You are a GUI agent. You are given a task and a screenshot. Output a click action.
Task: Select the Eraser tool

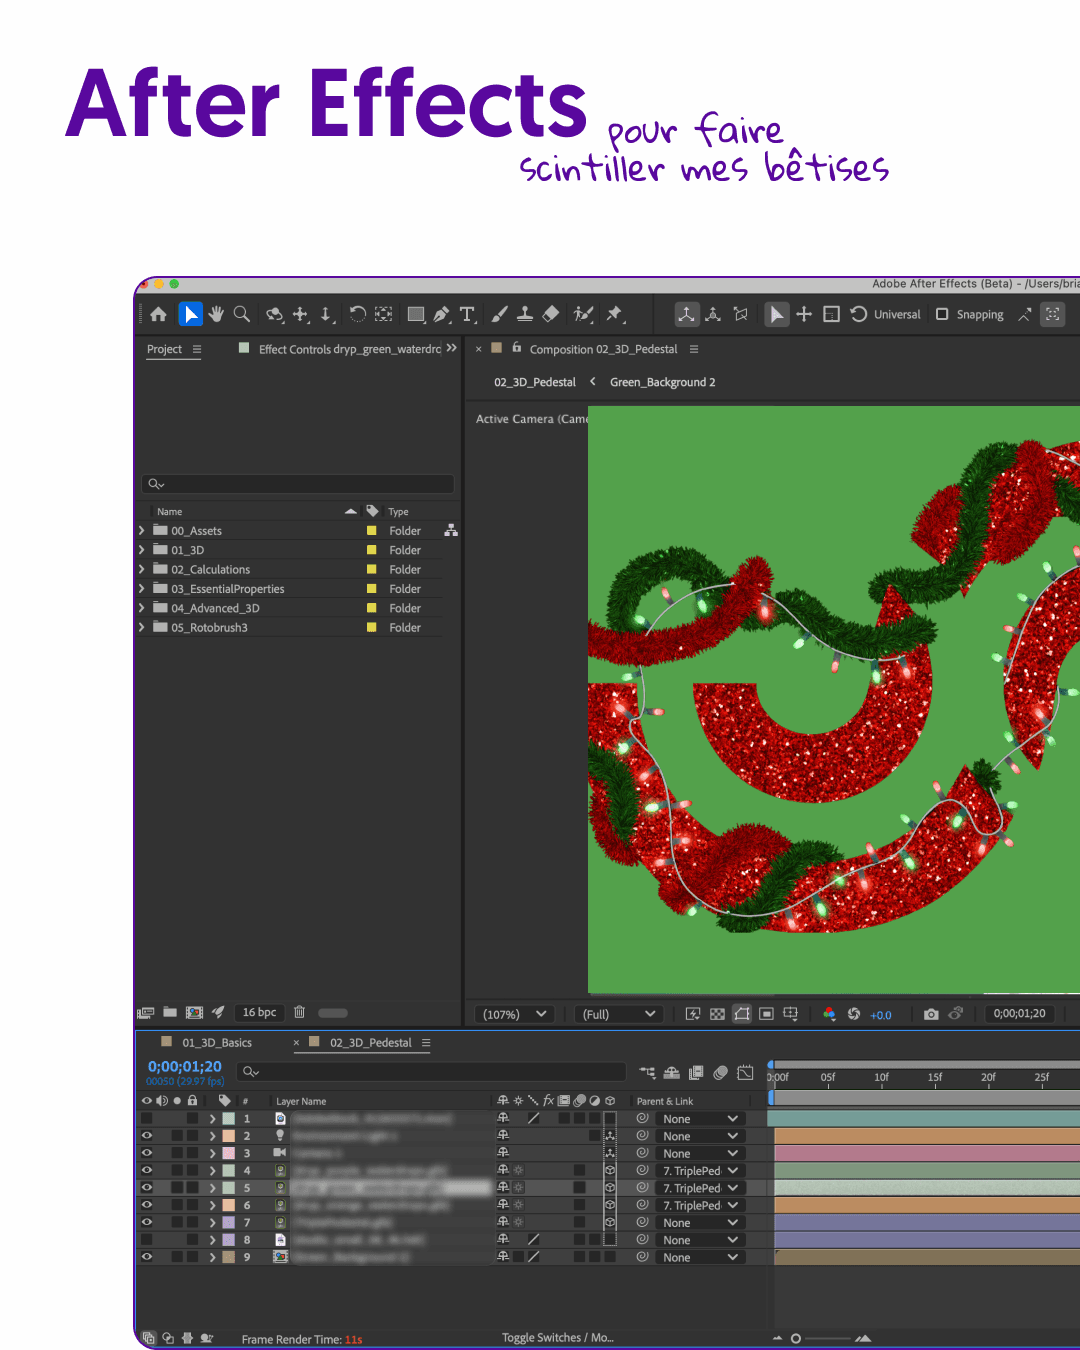550,314
